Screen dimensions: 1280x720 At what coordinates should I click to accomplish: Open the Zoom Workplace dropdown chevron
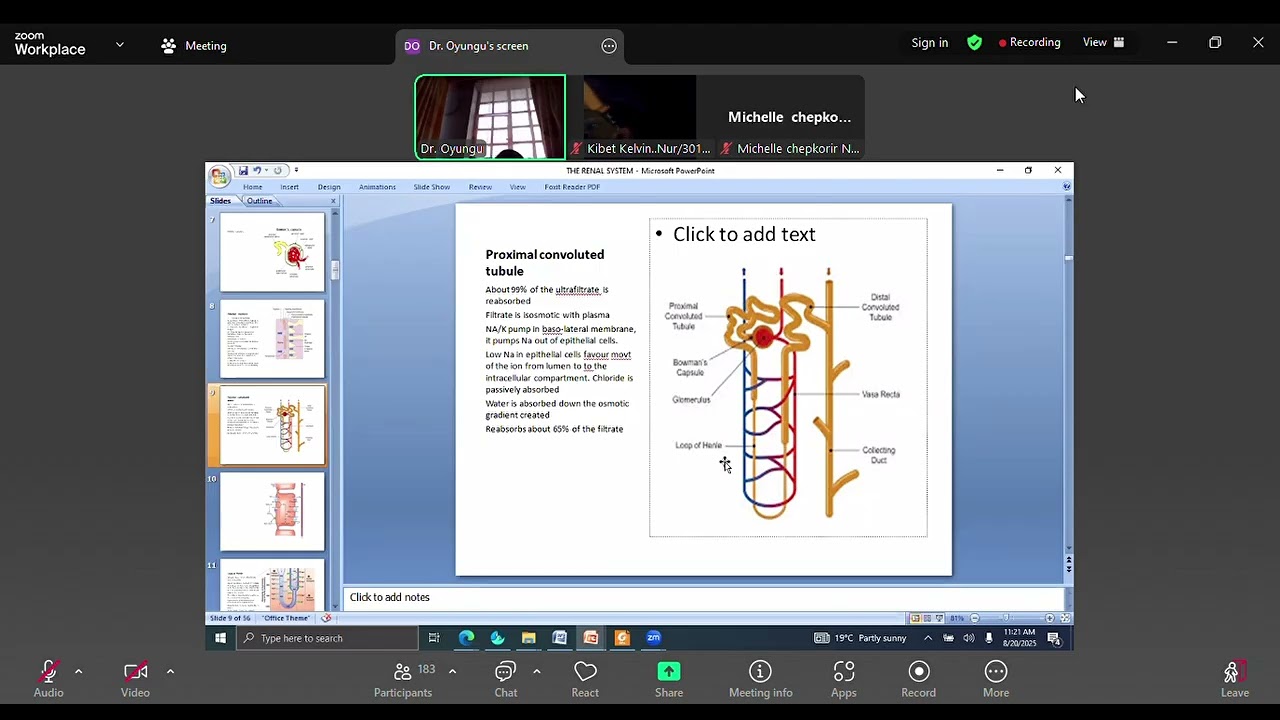[120, 45]
